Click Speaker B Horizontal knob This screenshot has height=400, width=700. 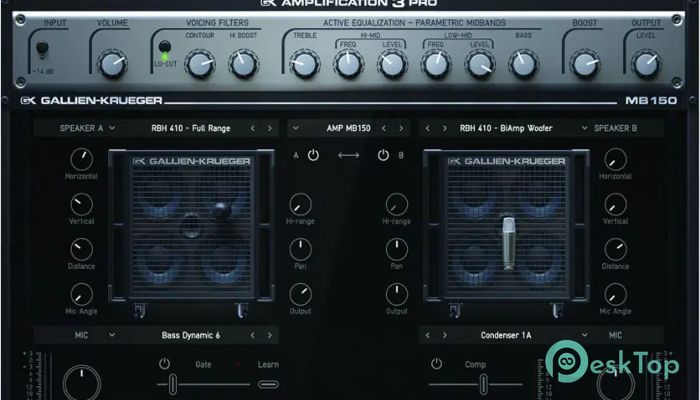click(615, 159)
